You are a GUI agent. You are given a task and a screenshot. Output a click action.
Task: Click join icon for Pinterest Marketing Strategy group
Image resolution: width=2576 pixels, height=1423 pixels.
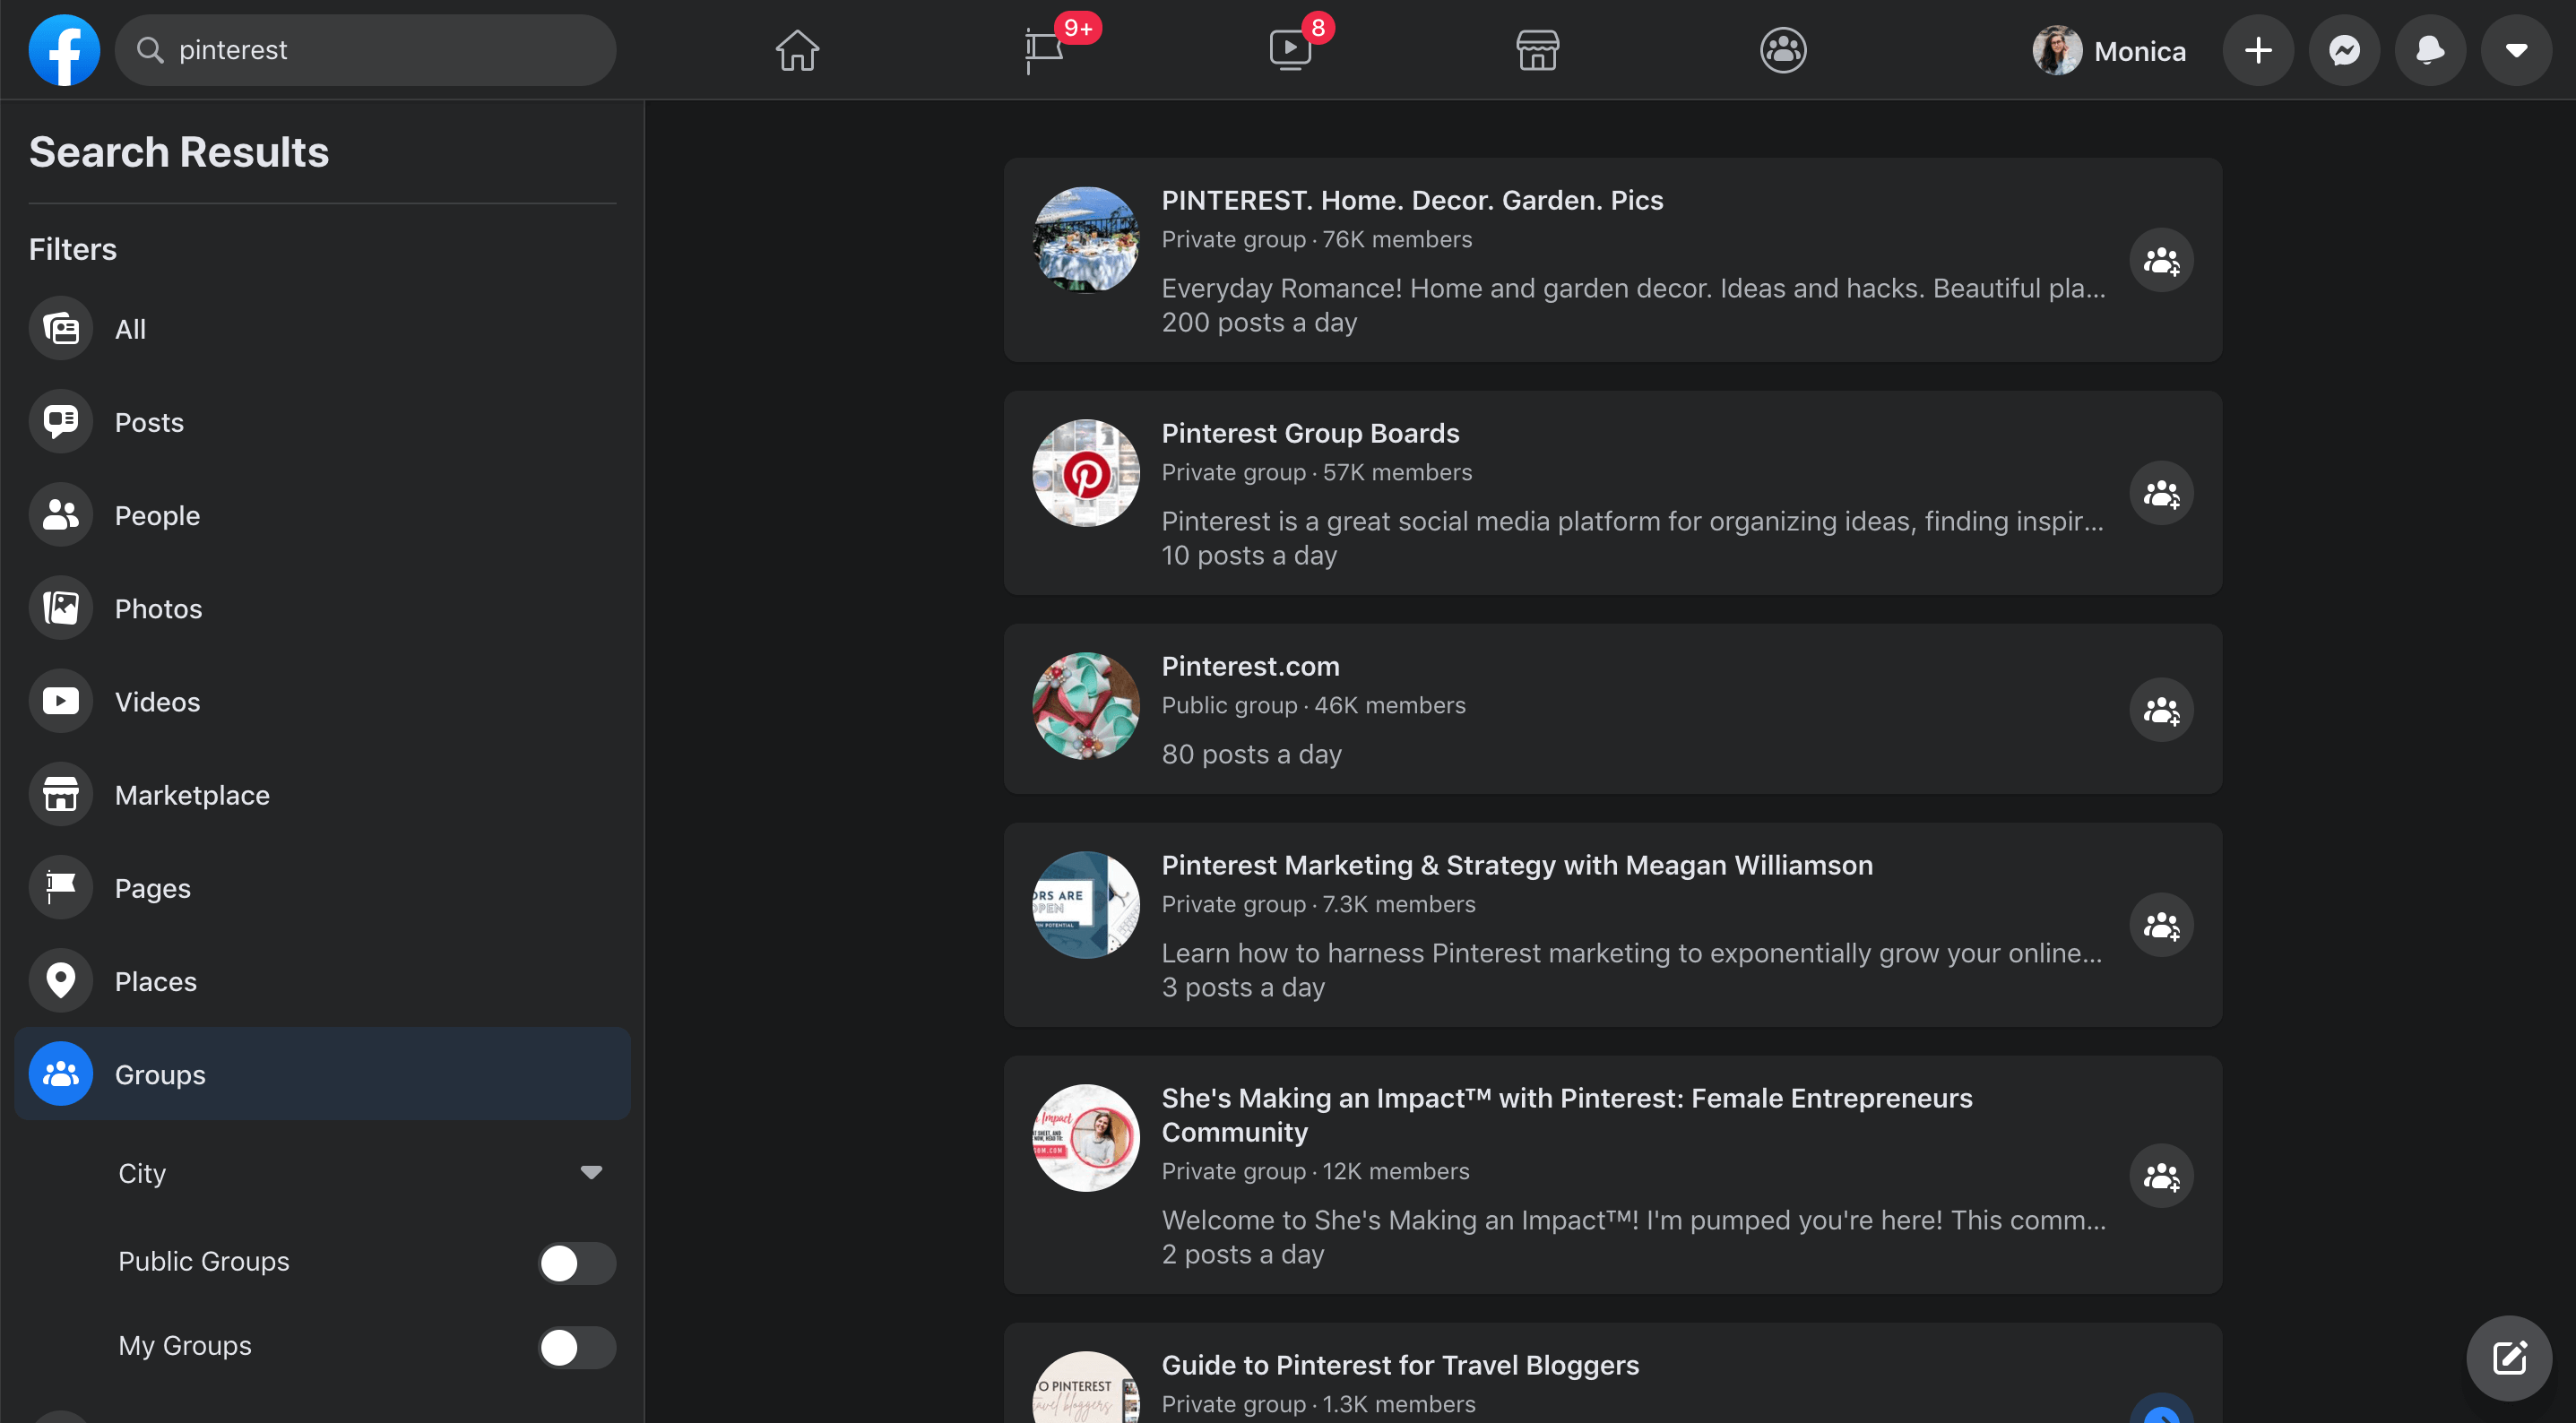[2159, 926]
